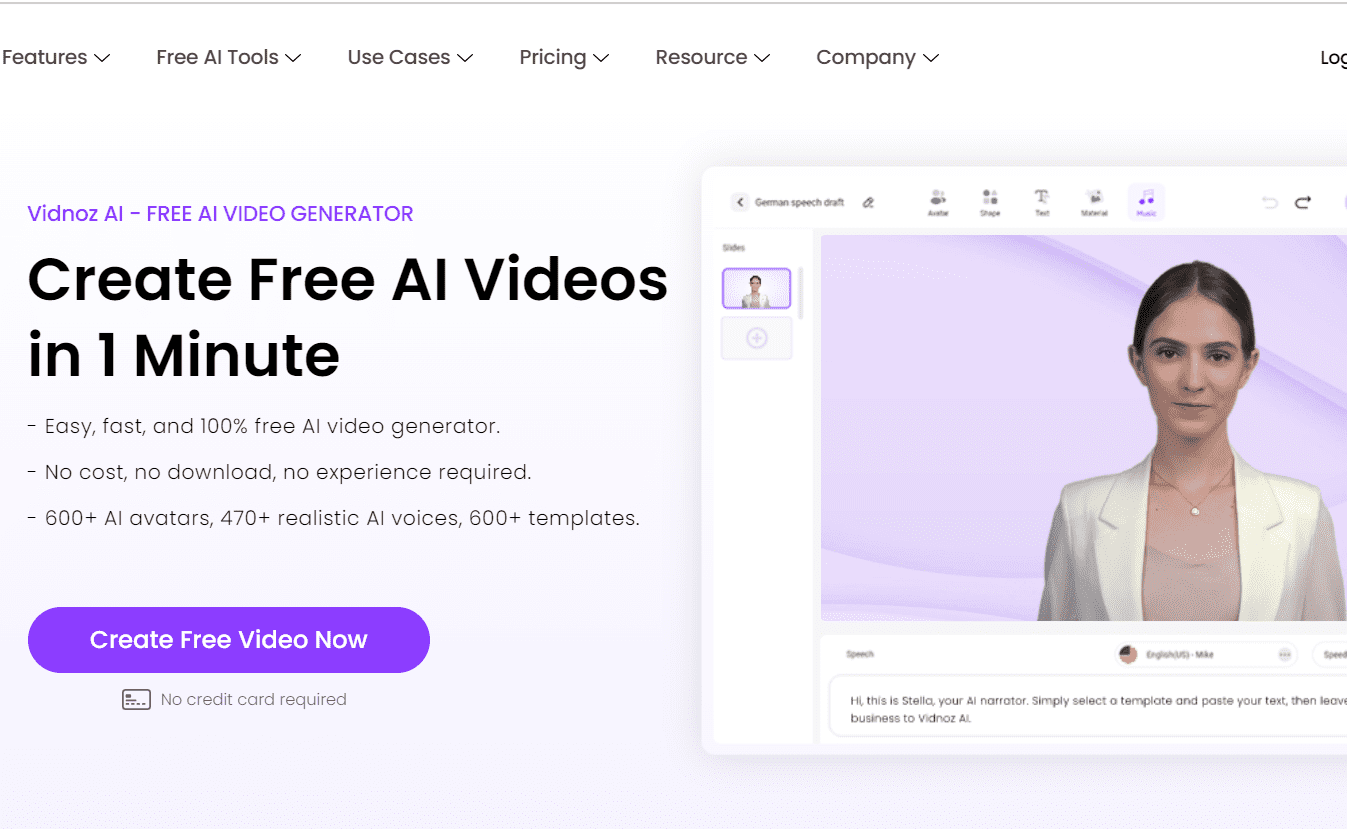Image resolution: width=1347 pixels, height=829 pixels.
Task: Click the Create Free Video Now button
Action: [229, 640]
